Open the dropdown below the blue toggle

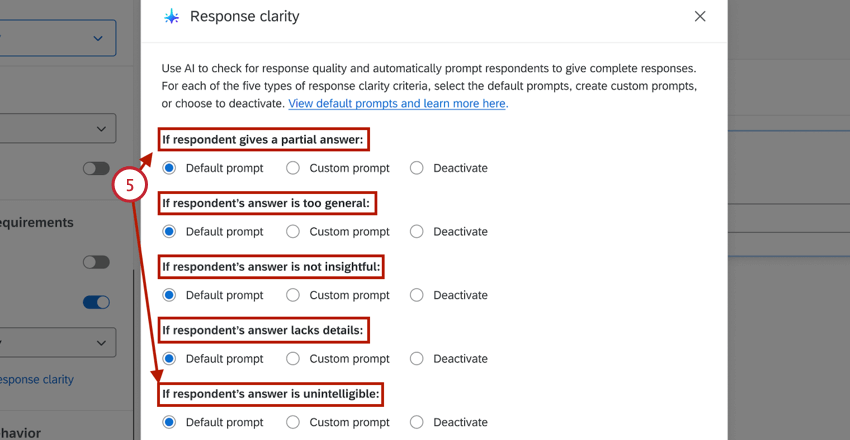(57, 342)
